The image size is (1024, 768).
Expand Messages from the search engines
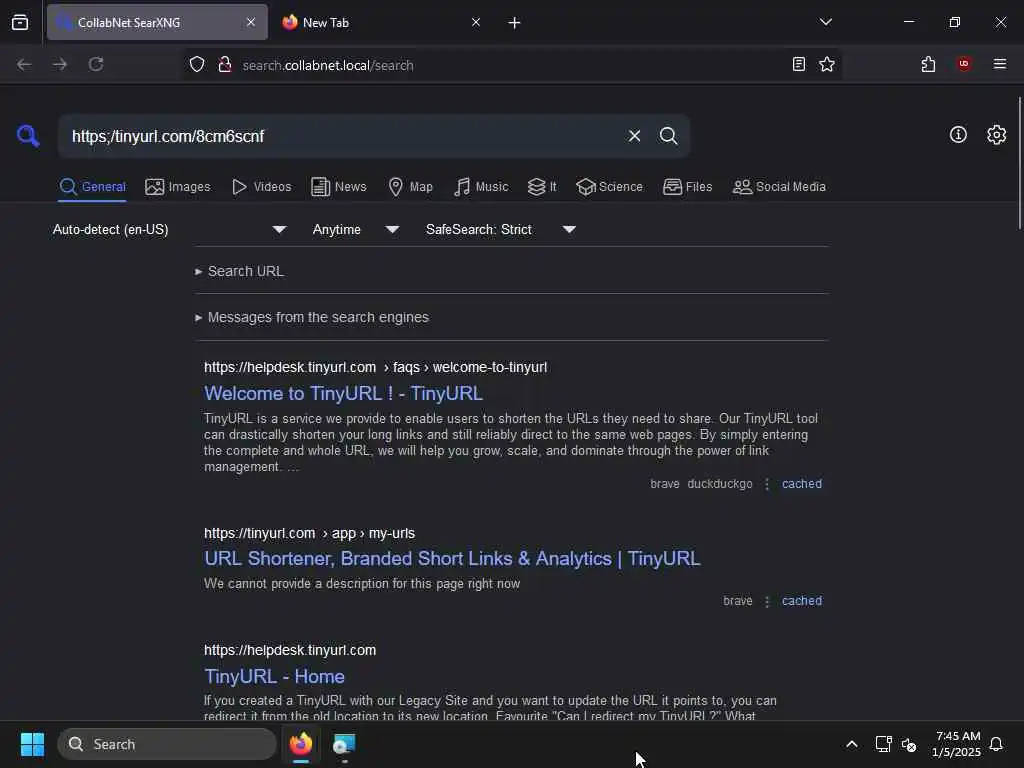click(x=312, y=317)
